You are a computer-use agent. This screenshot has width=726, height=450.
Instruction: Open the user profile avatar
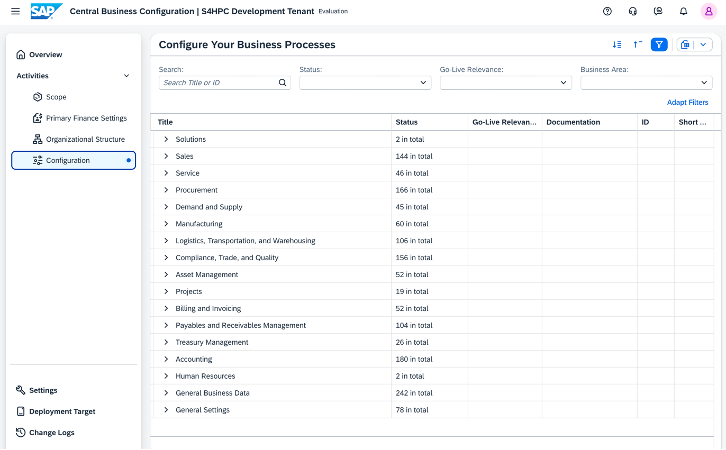pos(708,11)
